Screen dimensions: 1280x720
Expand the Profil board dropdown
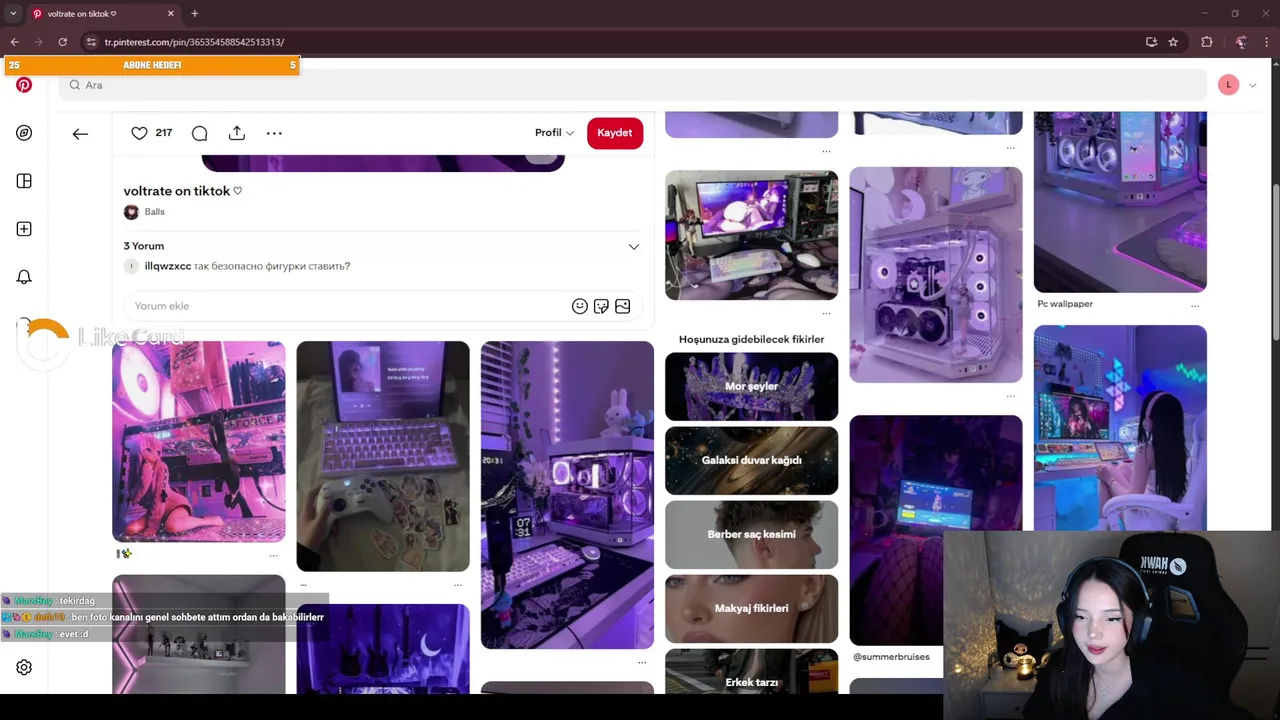click(554, 133)
